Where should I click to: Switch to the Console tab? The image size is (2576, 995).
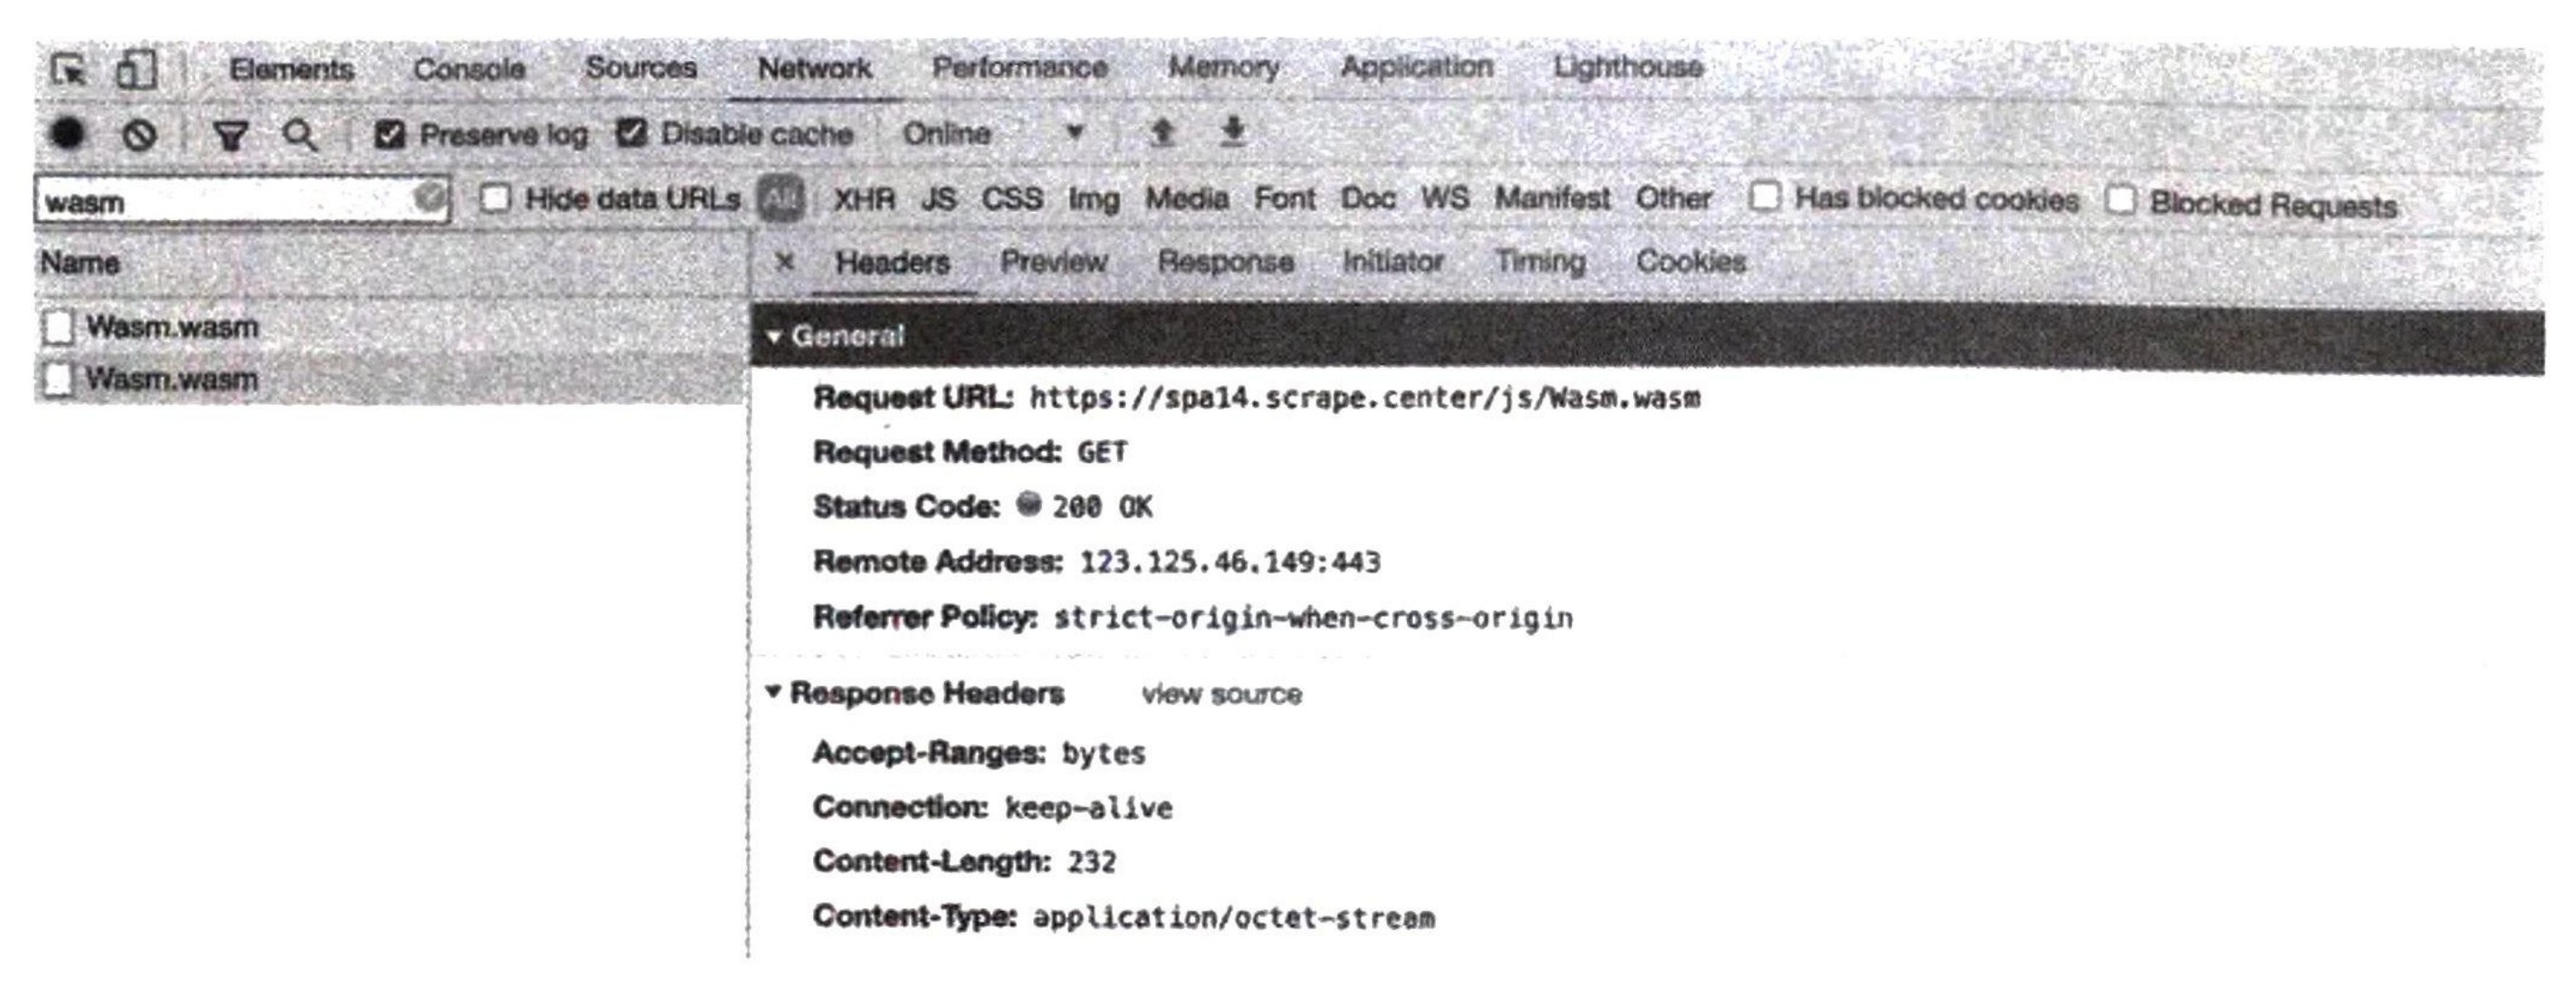[469, 69]
